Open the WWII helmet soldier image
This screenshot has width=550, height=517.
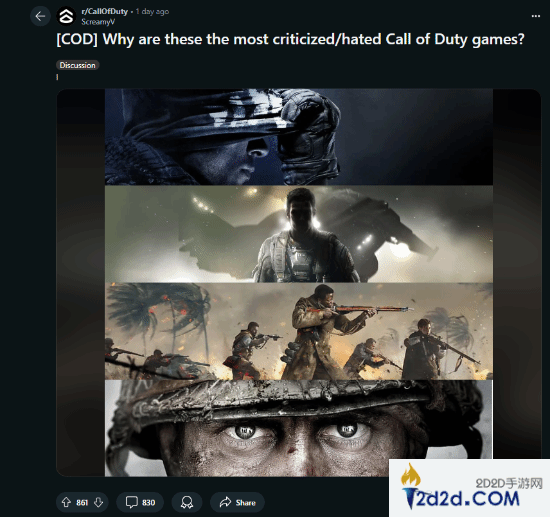click(299, 428)
